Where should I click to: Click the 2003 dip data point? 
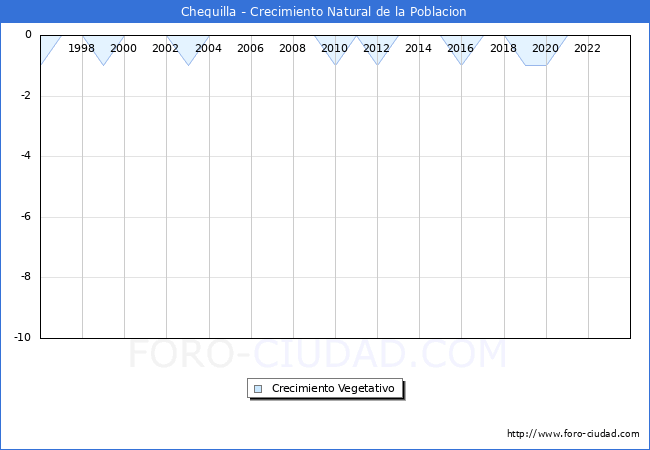188,65
